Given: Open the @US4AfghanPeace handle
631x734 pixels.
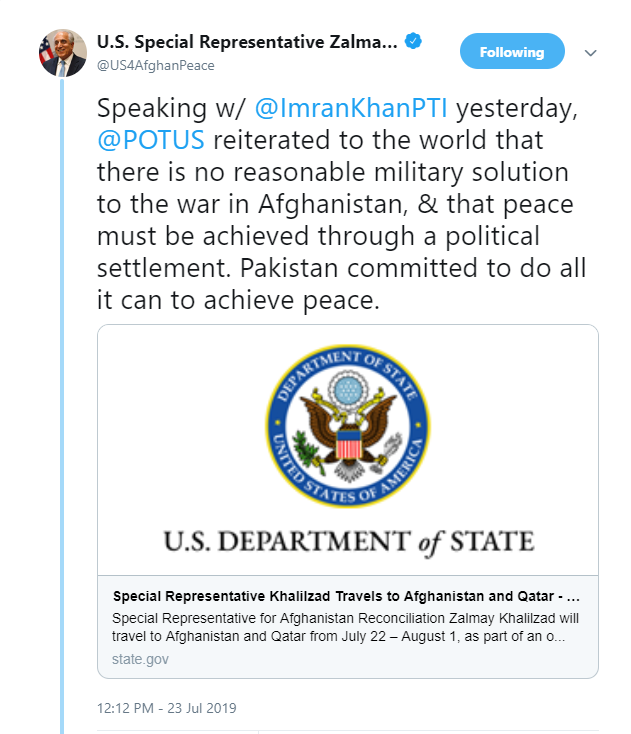Looking at the screenshot, I should [x=156, y=66].
